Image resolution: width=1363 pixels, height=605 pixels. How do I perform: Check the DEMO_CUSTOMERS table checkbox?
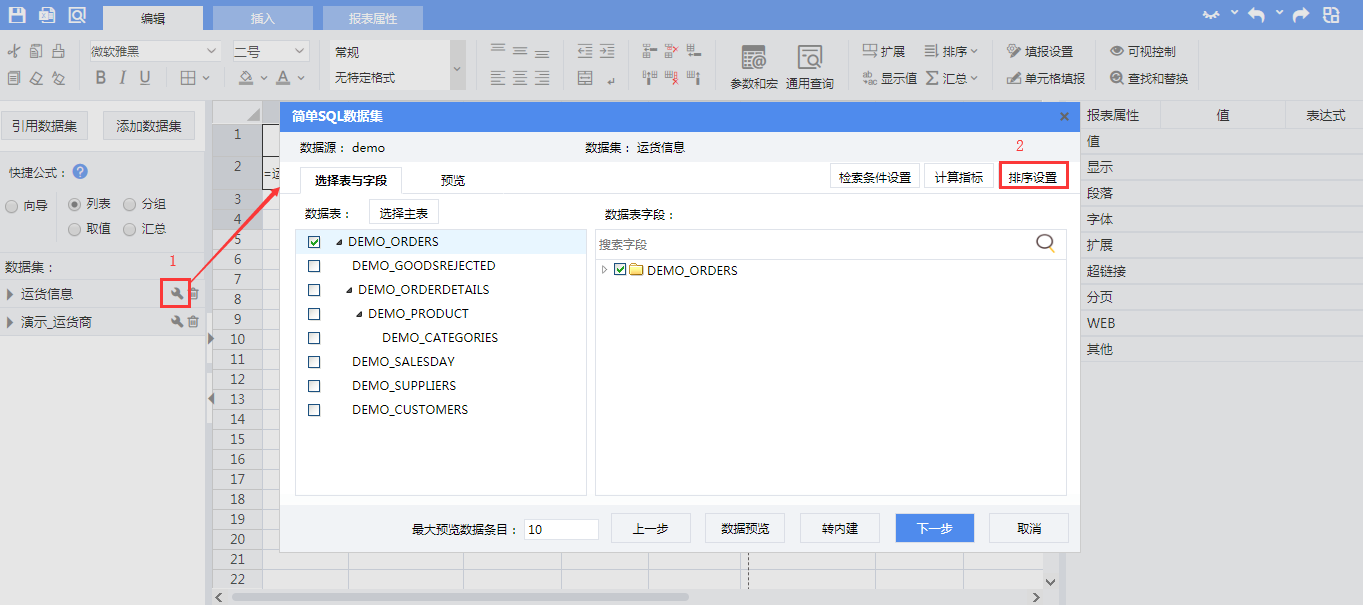(x=314, y=410)
